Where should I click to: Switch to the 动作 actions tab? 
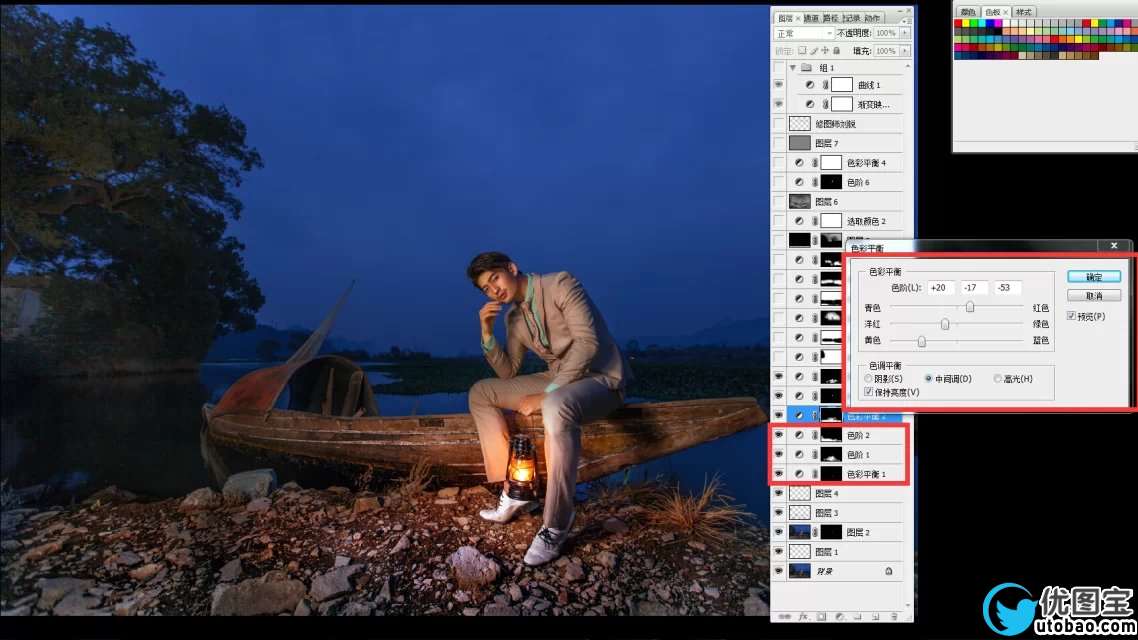point(872,18)
